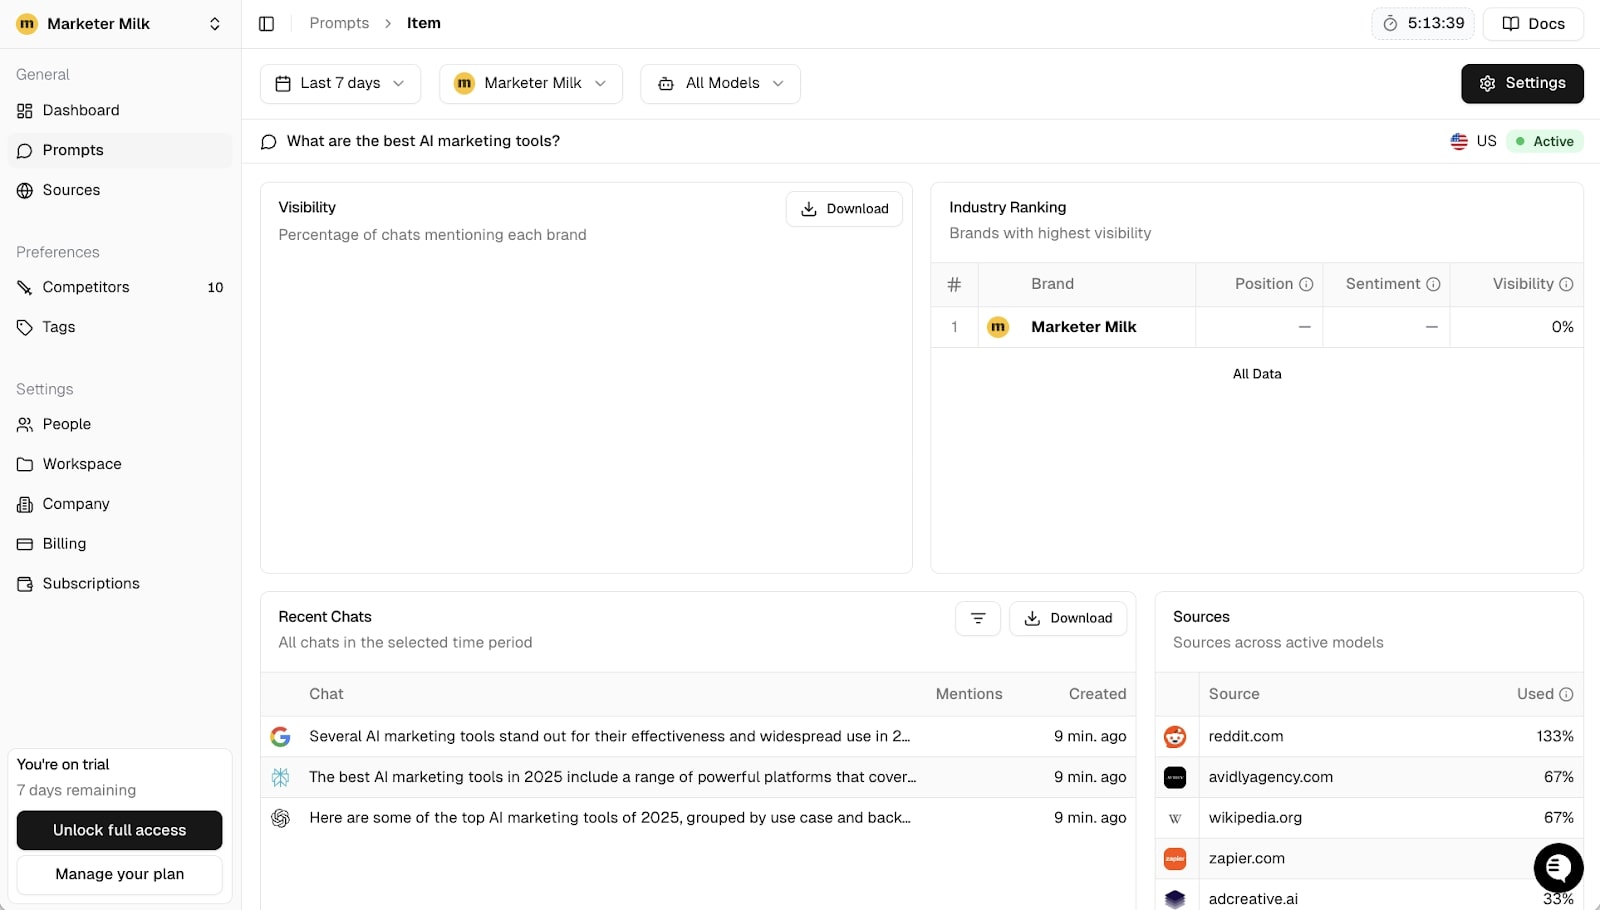Open the ChatGPT chat 'Here are some of the top'
Screen dimensions: 1600x910
[x=698, y=818]
